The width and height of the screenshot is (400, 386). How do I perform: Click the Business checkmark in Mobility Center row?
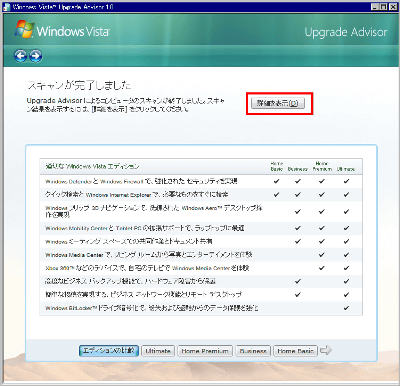[298, 228]
